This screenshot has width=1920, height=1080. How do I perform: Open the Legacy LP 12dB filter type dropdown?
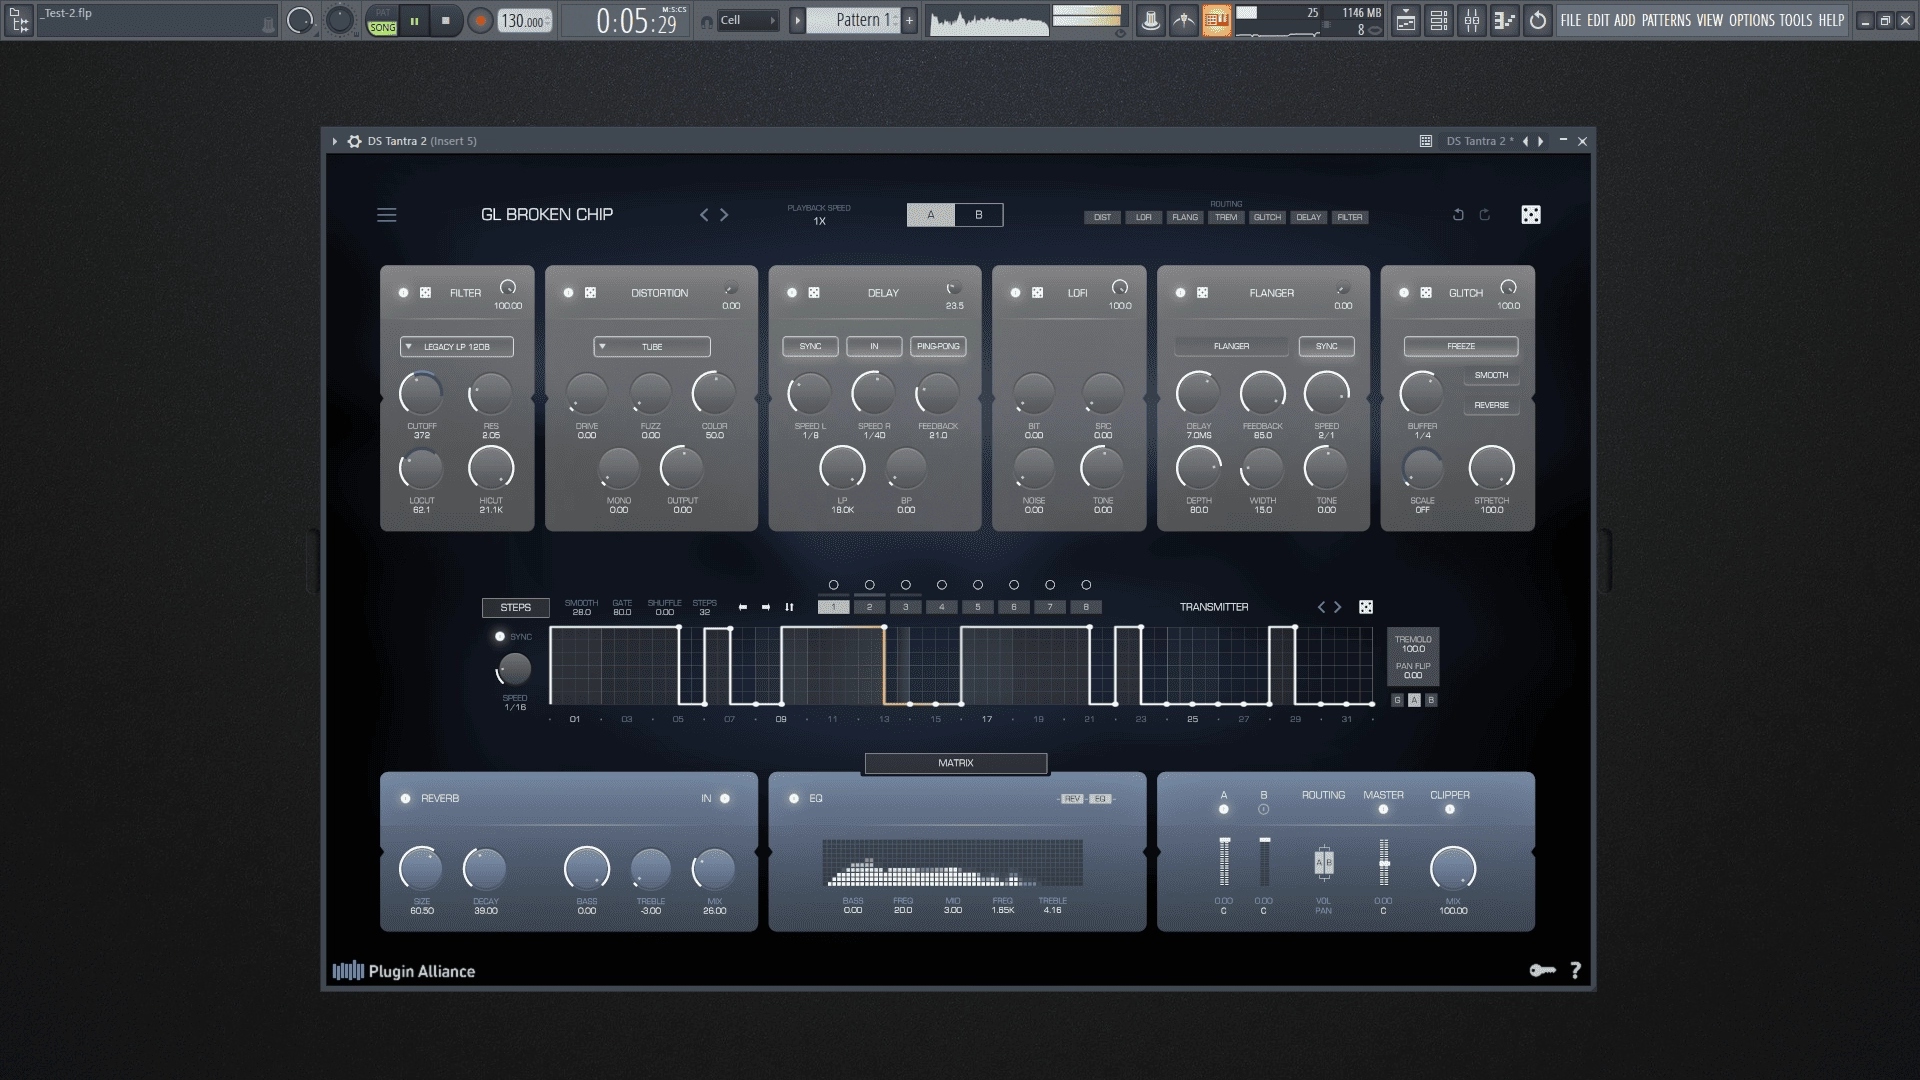(457, 347)
